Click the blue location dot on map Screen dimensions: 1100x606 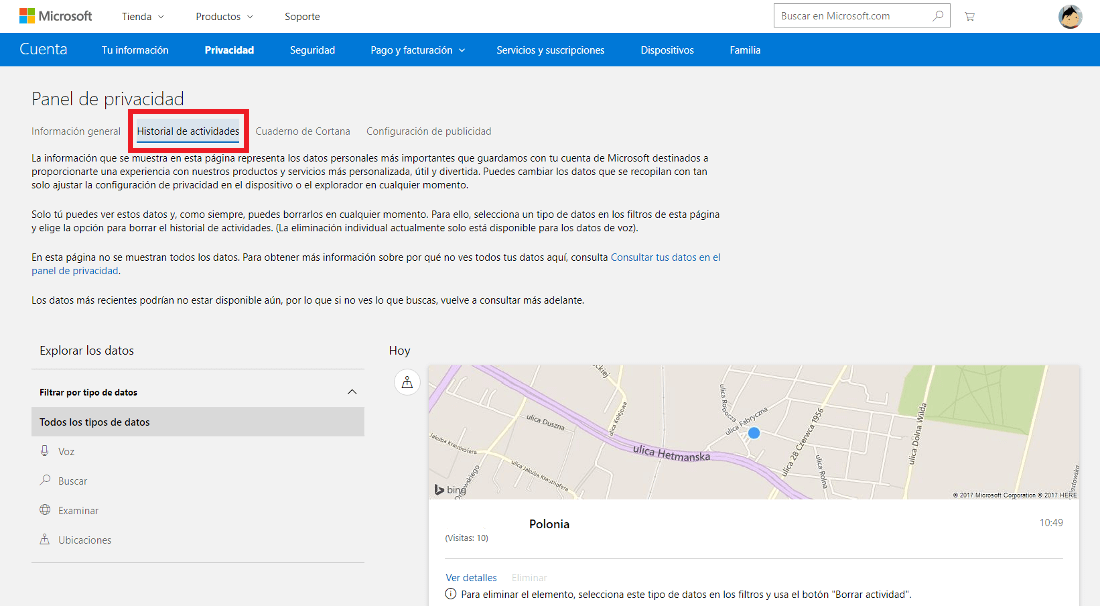tap(753, 433)
